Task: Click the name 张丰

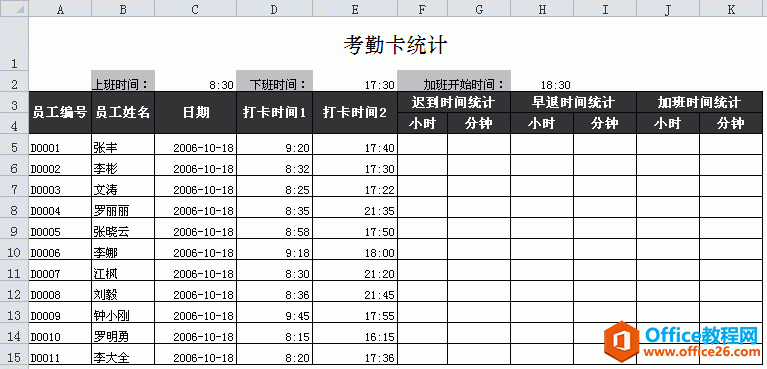Action: pyautogui.click(x=123, y=144)
